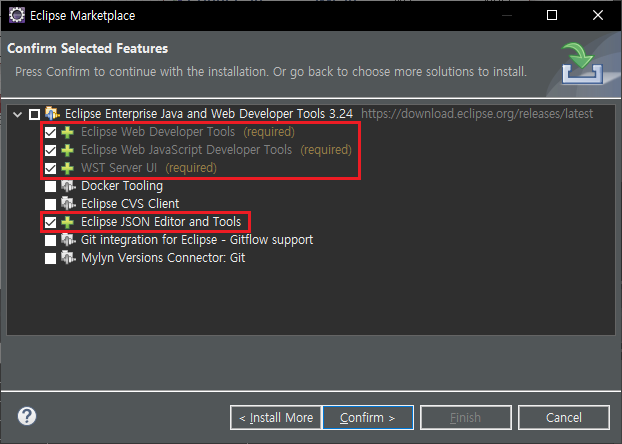Click green plus icon beside WST Server UI
622x444 pixels.
pyautogui.click(x=67, y=168)
